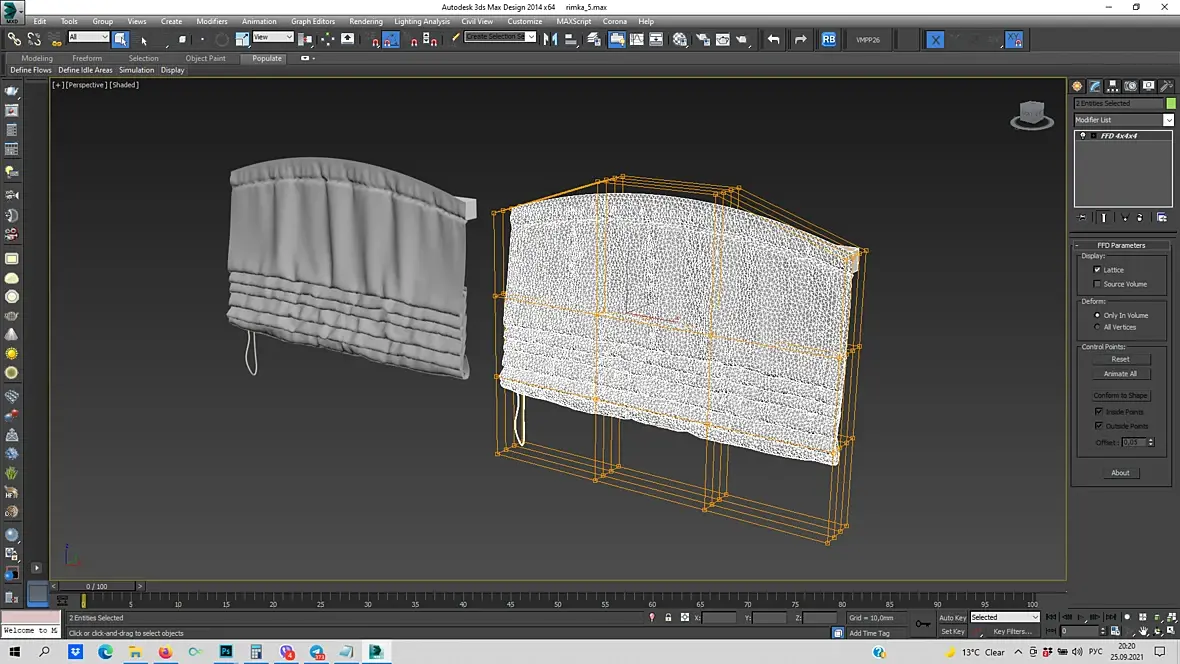Click the green object color swatch

[1171, 103]
